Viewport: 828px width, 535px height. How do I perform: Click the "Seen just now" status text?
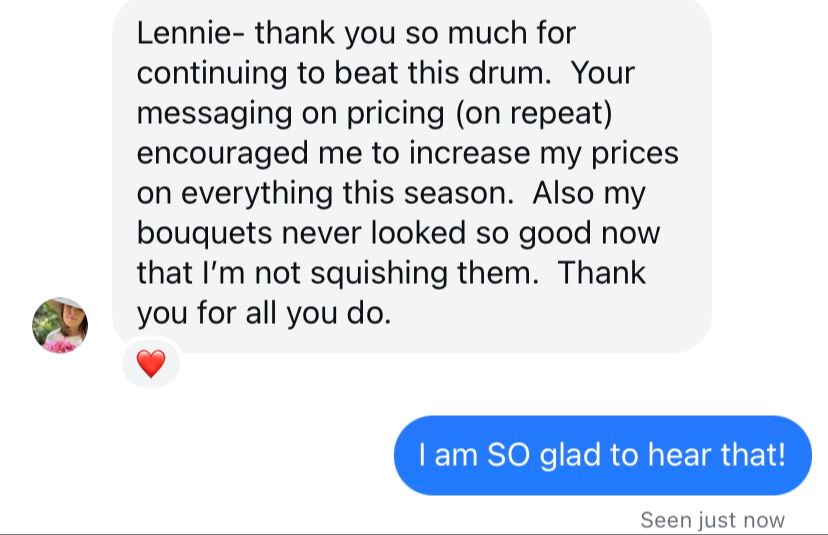tap(712, 520)
